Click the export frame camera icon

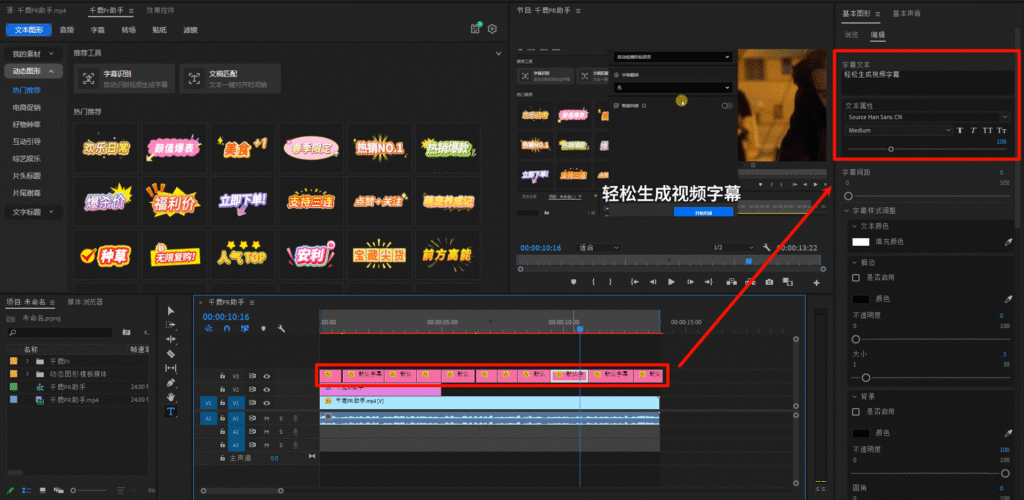[x=768, y=282]
